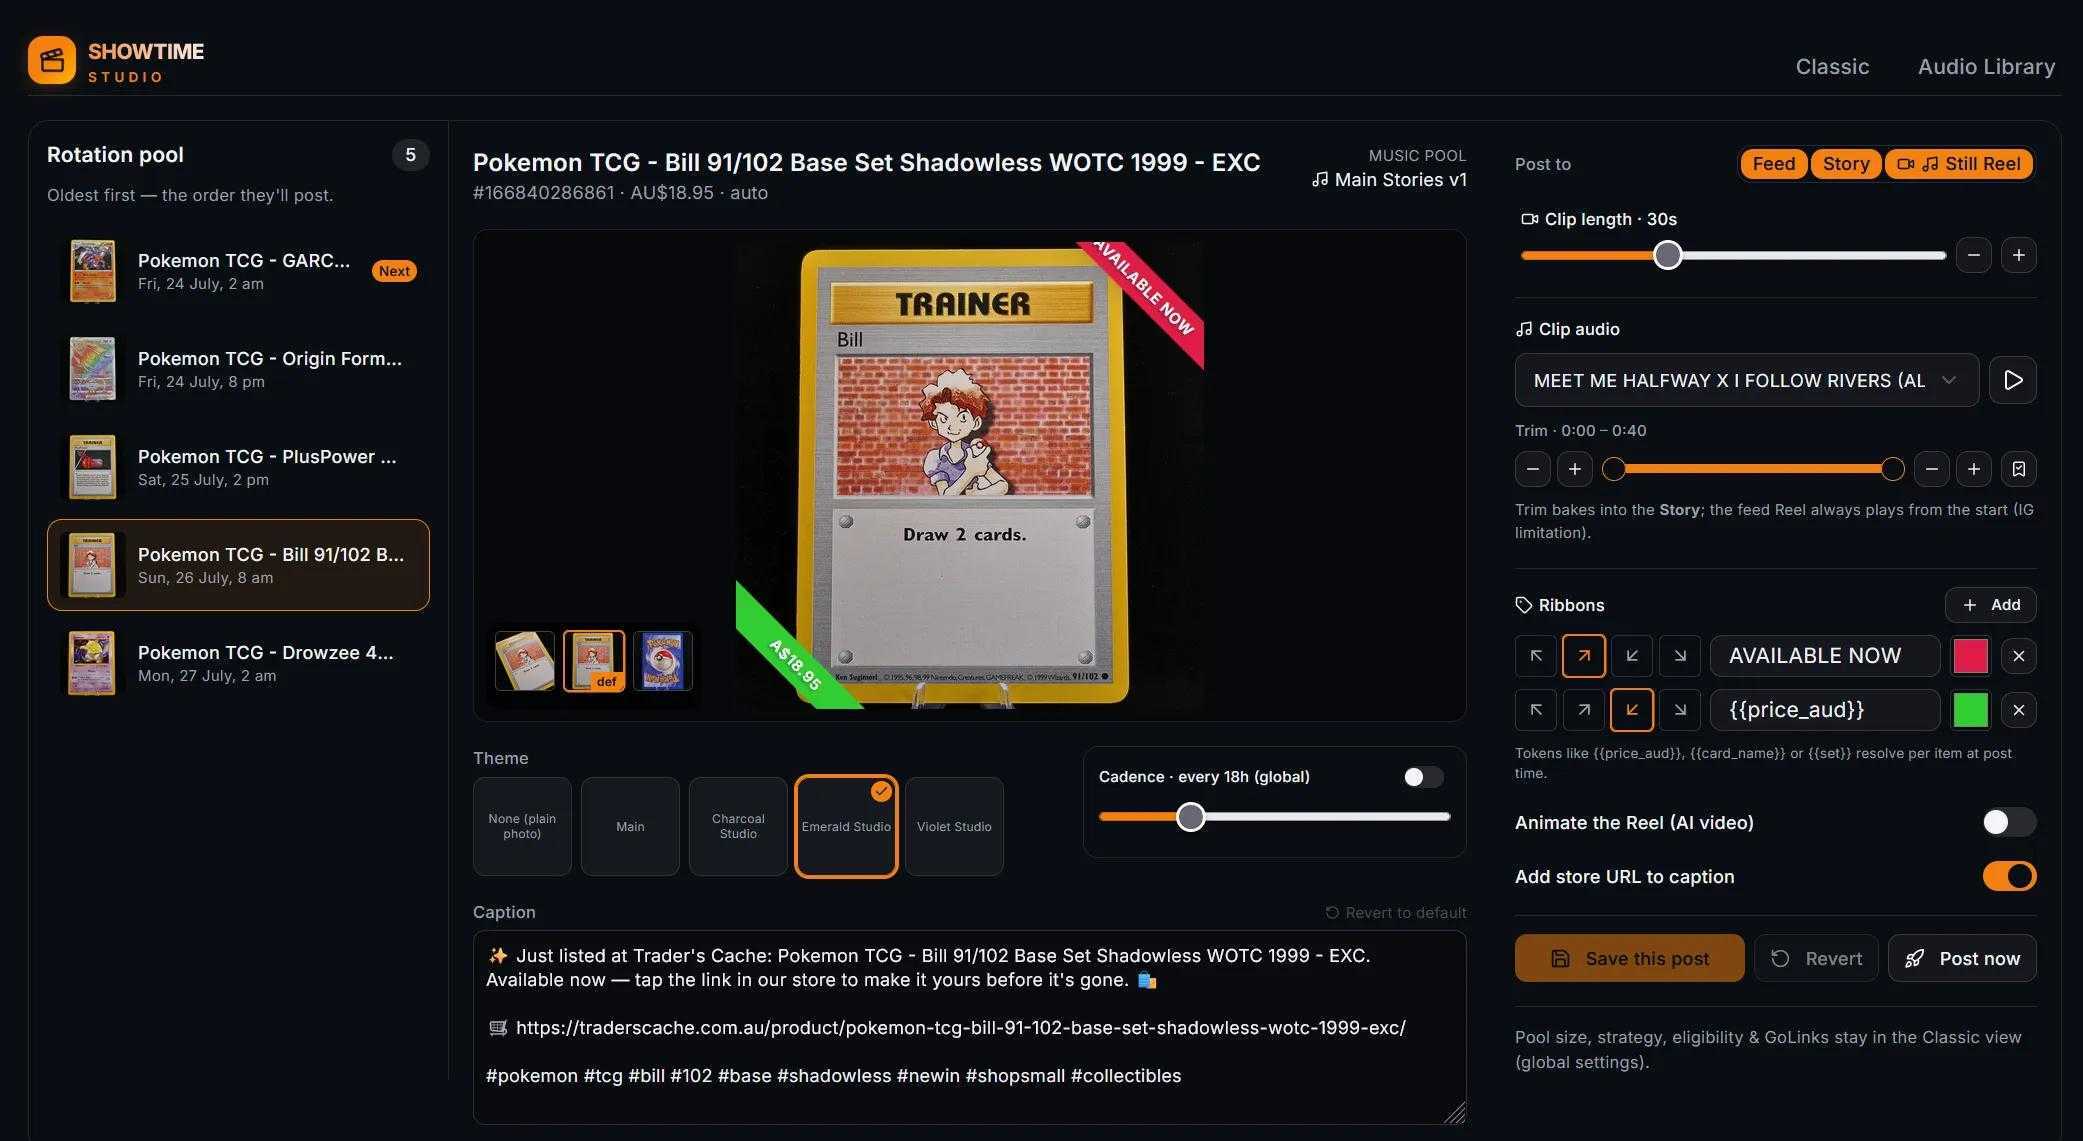
Task: Set price_aud ribbon to top-left corner
Action: pos(1536,710)
